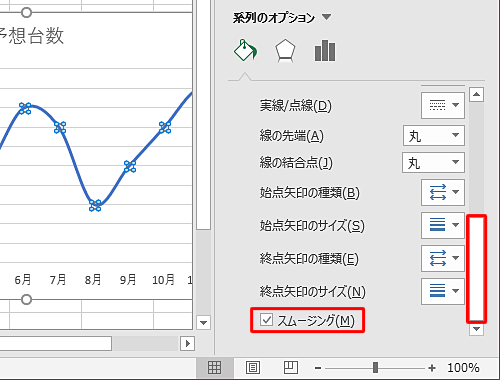
Task: Select the 7月 data point marker
Action: coord(60,127)
